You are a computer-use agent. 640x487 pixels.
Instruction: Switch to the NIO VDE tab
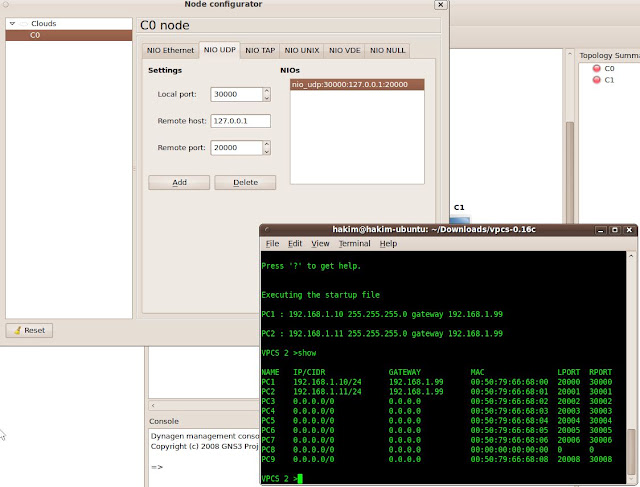coord(344,50)
